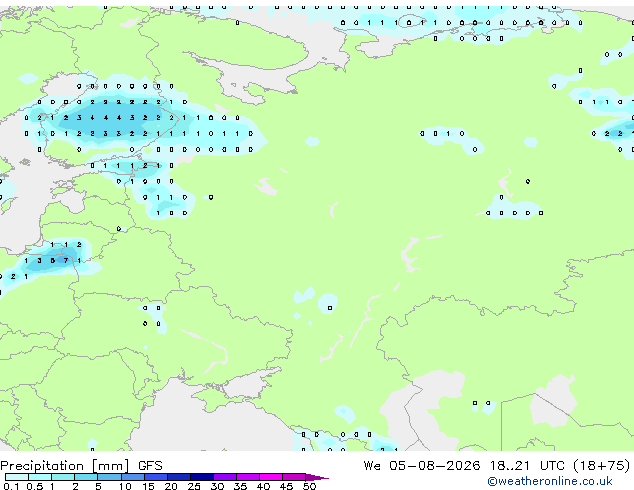Click the 35–40 mm legend color swatch
Viewport: 634px width, 490px height.
pos(248,477)
